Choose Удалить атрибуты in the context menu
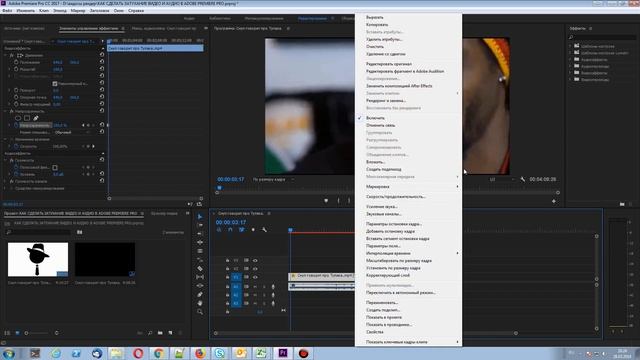This screenshot has width=640, height=360. 408,39
